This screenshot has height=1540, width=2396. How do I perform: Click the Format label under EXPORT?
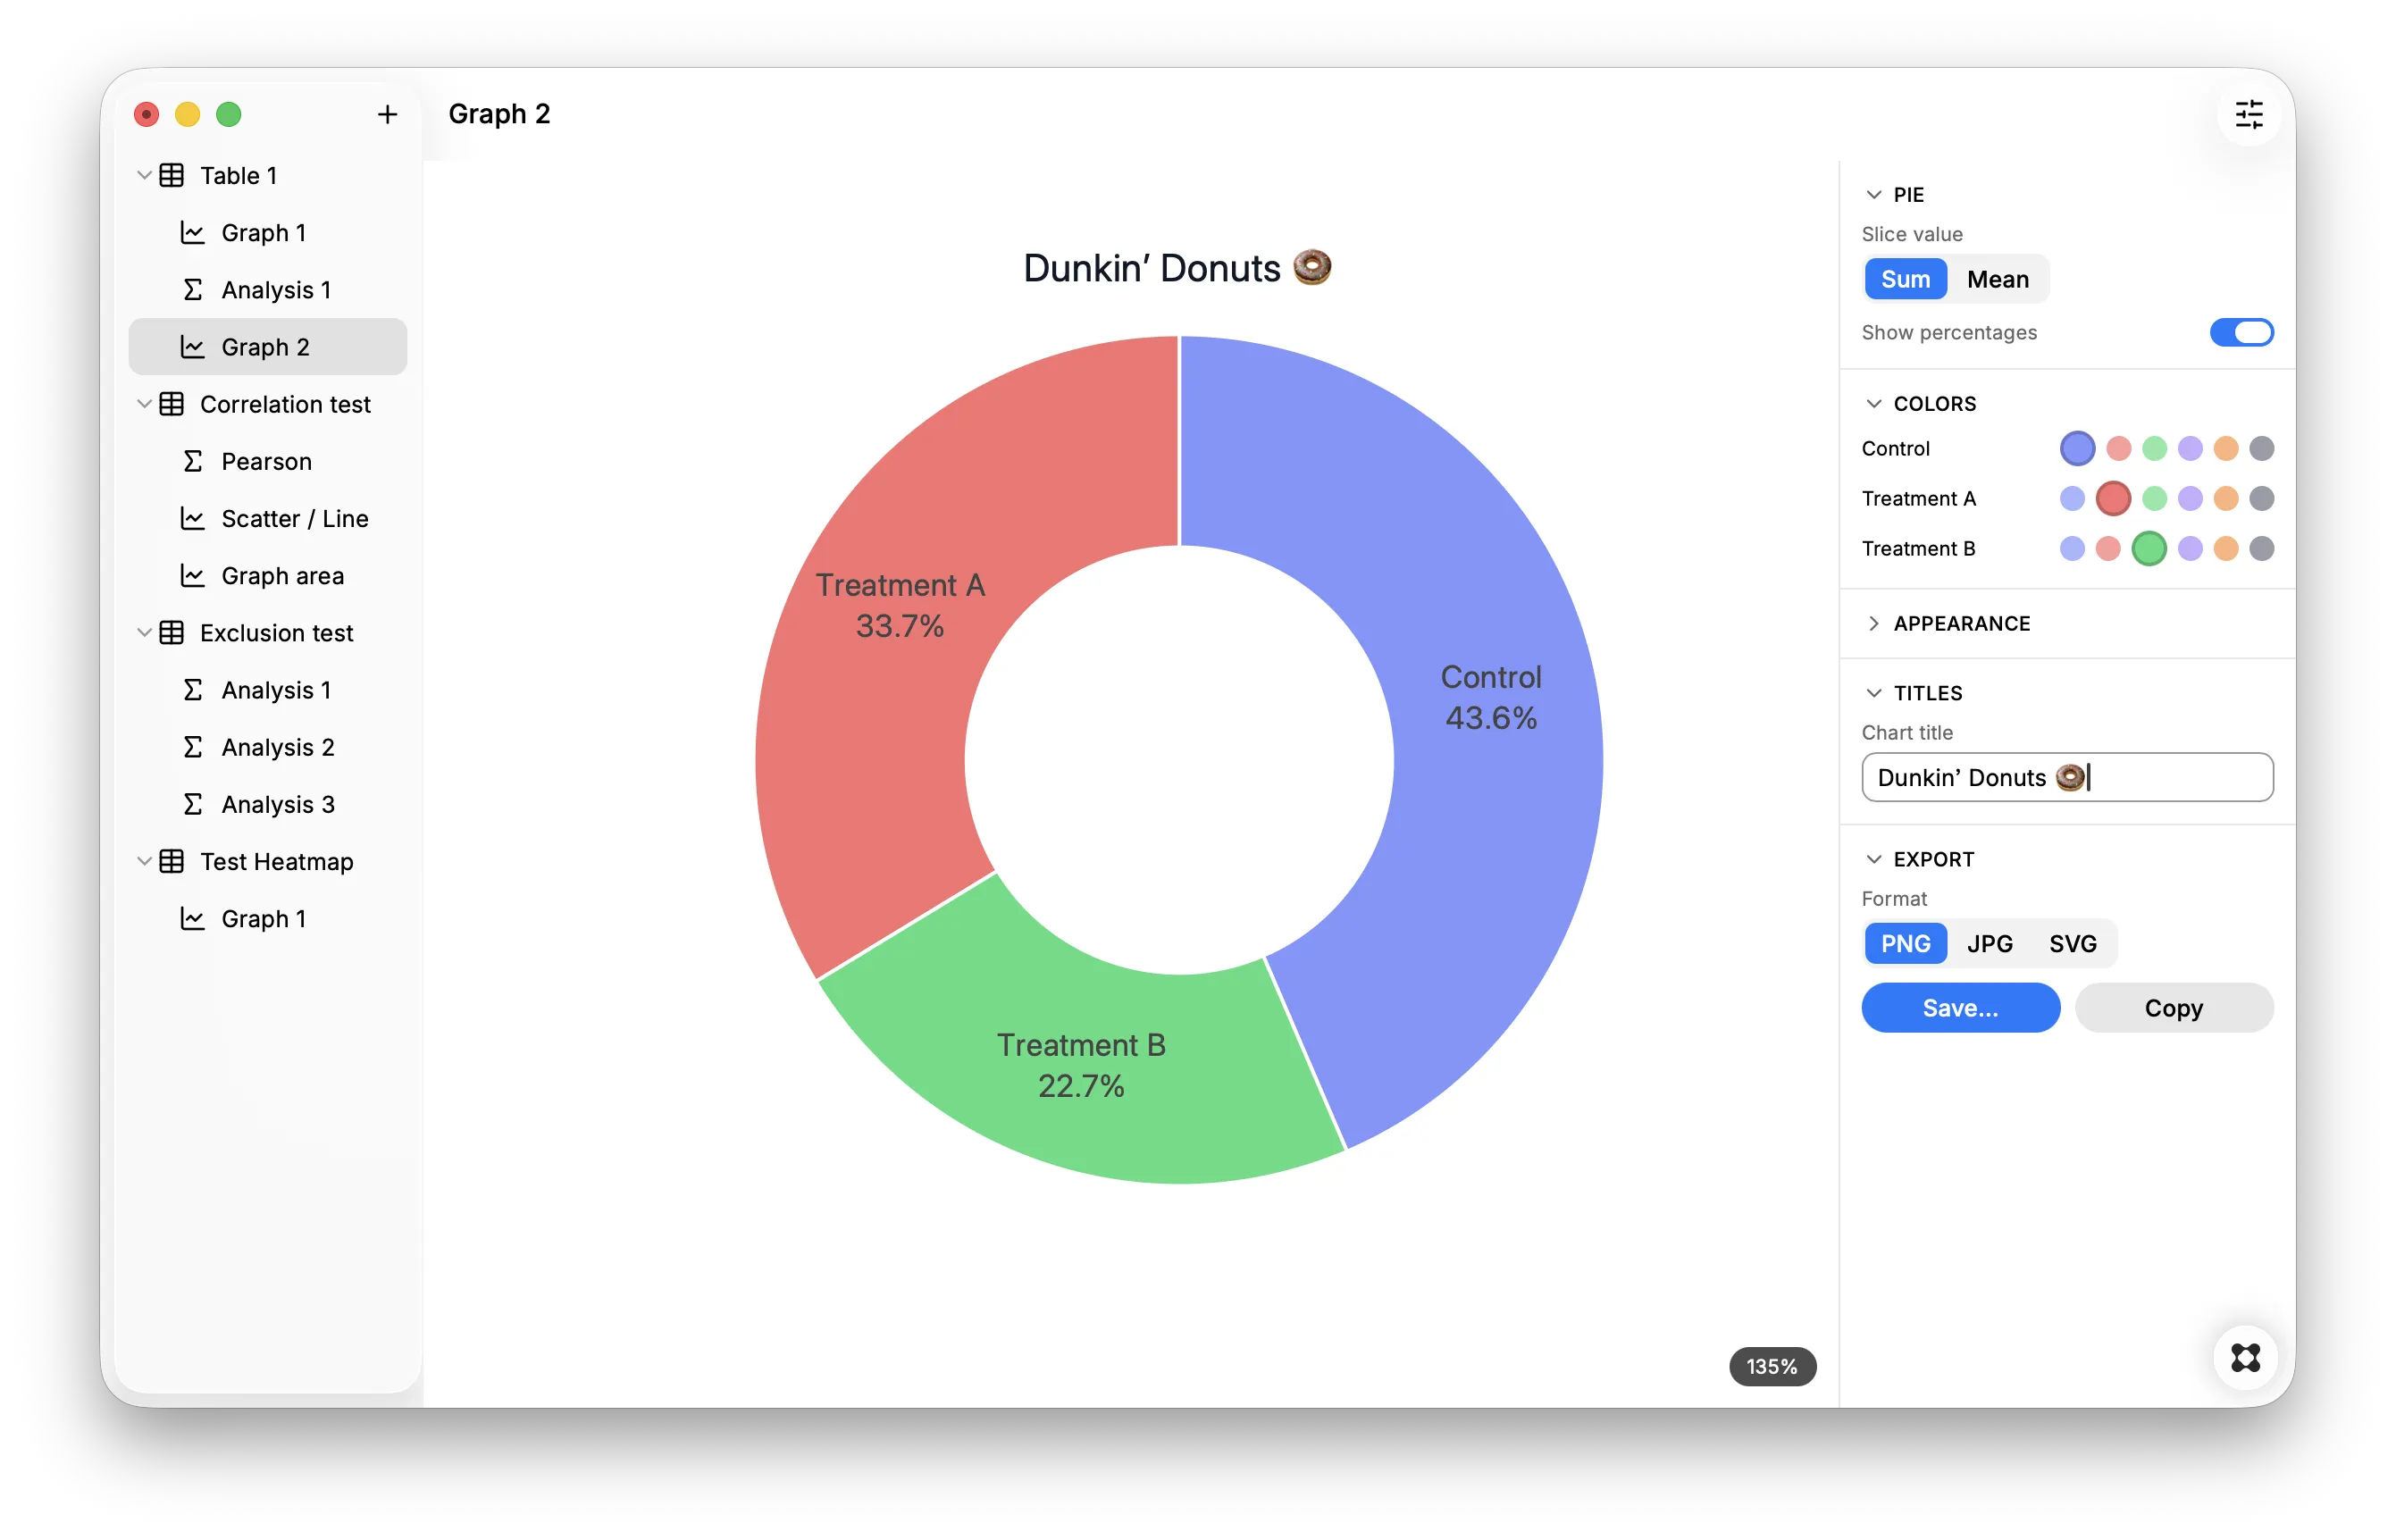(1894, 899)
